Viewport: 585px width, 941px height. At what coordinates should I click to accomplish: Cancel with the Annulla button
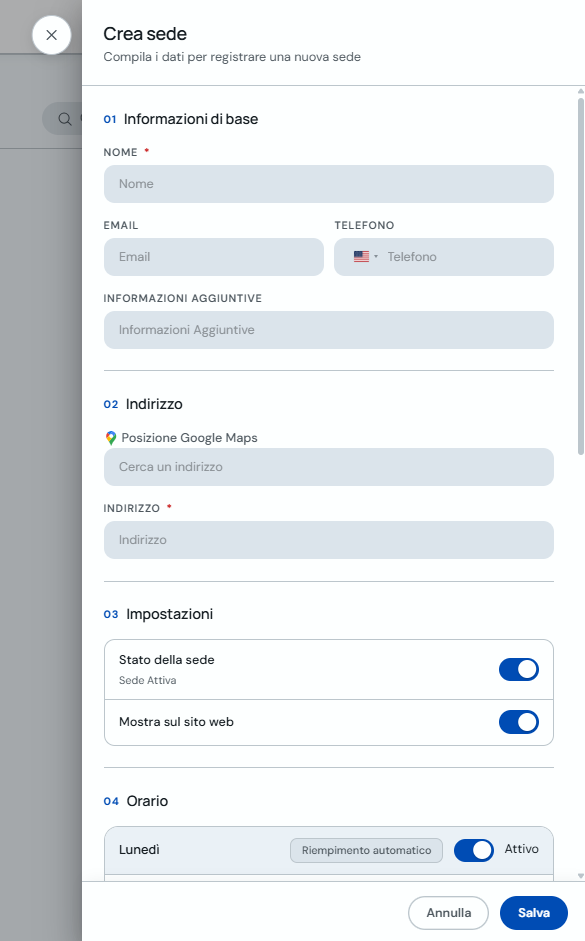tap(449, 913)
